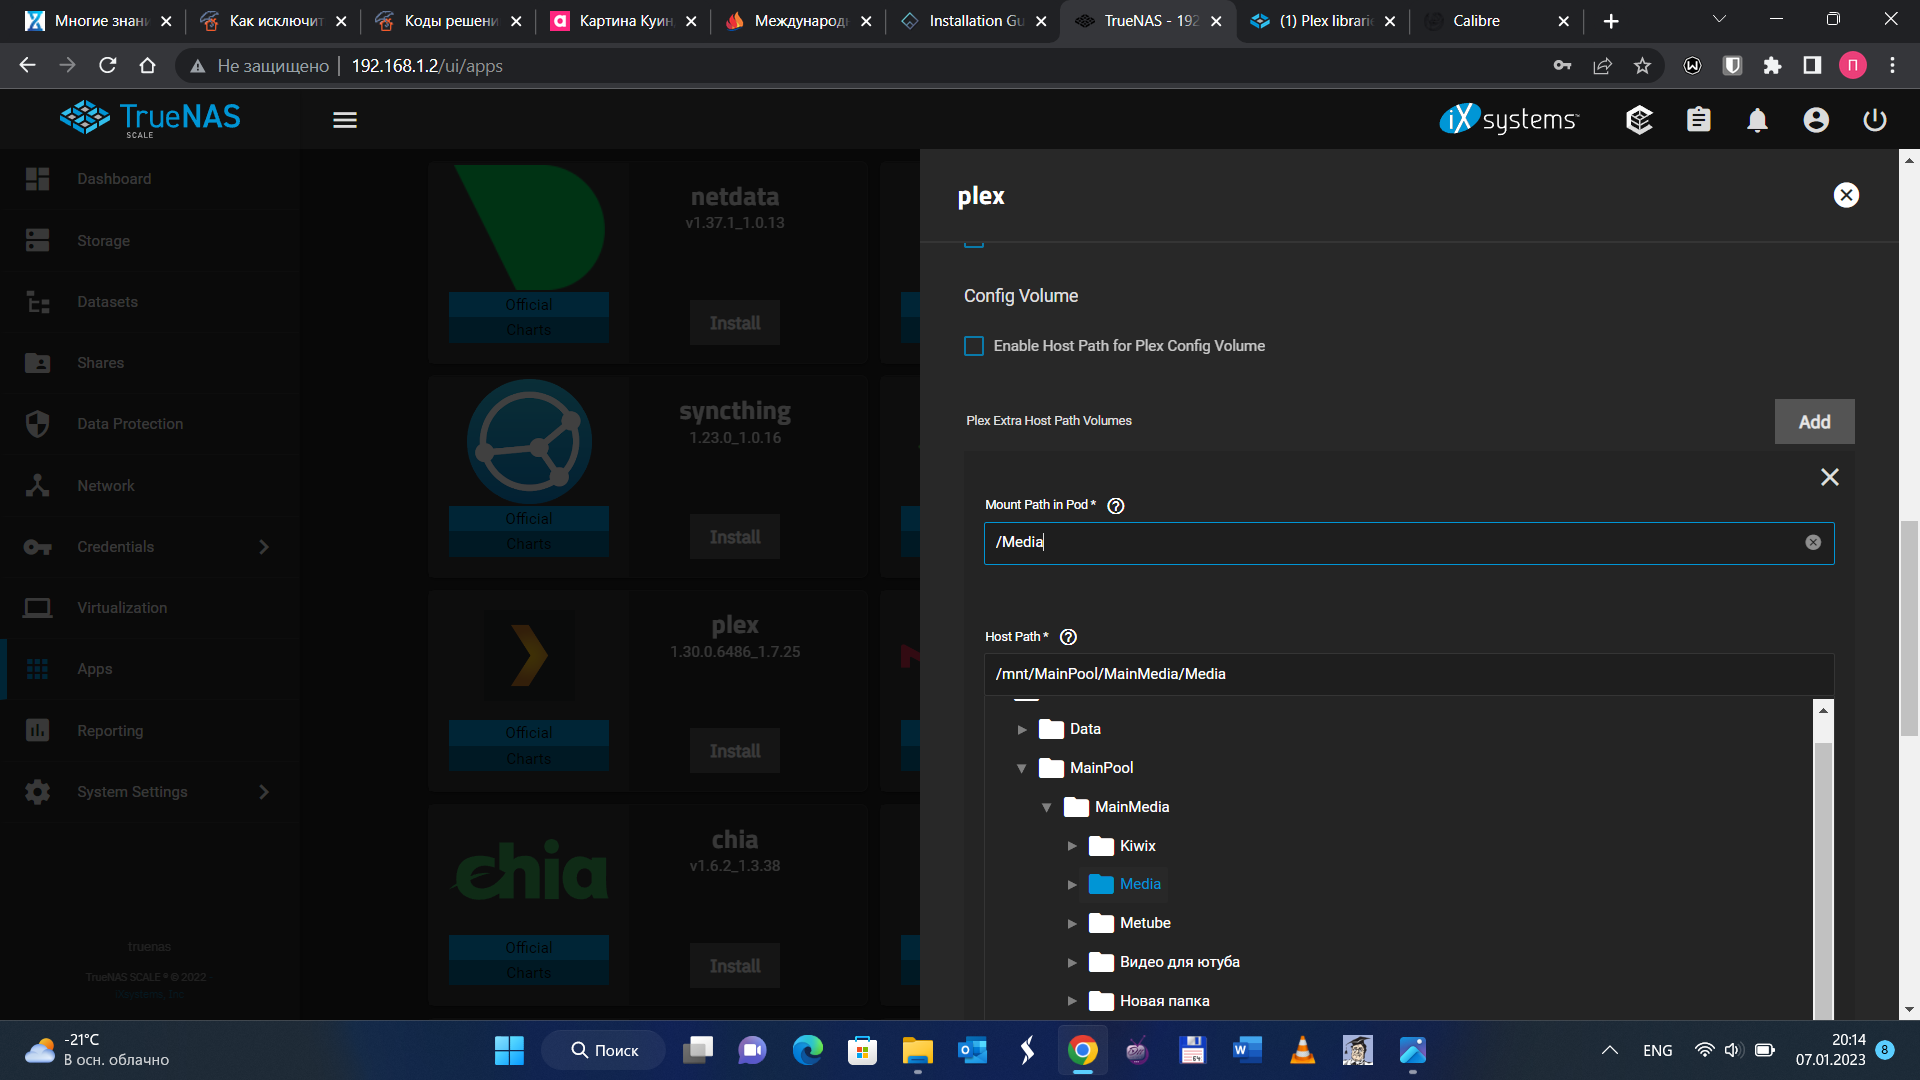1920x1080 pixels.
Task: Open the browser extensions puzzle icon
Action: click(1772, 65)
